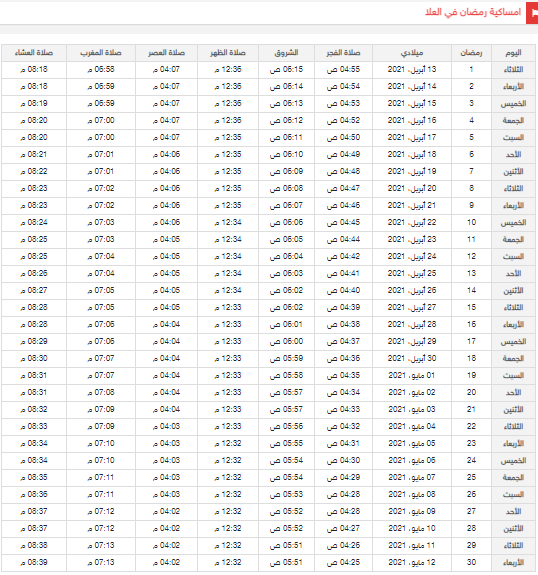Click the date cell 13 أبريل 2021
Viewport: 538px width, 575px height.
[x=412, y=69]
